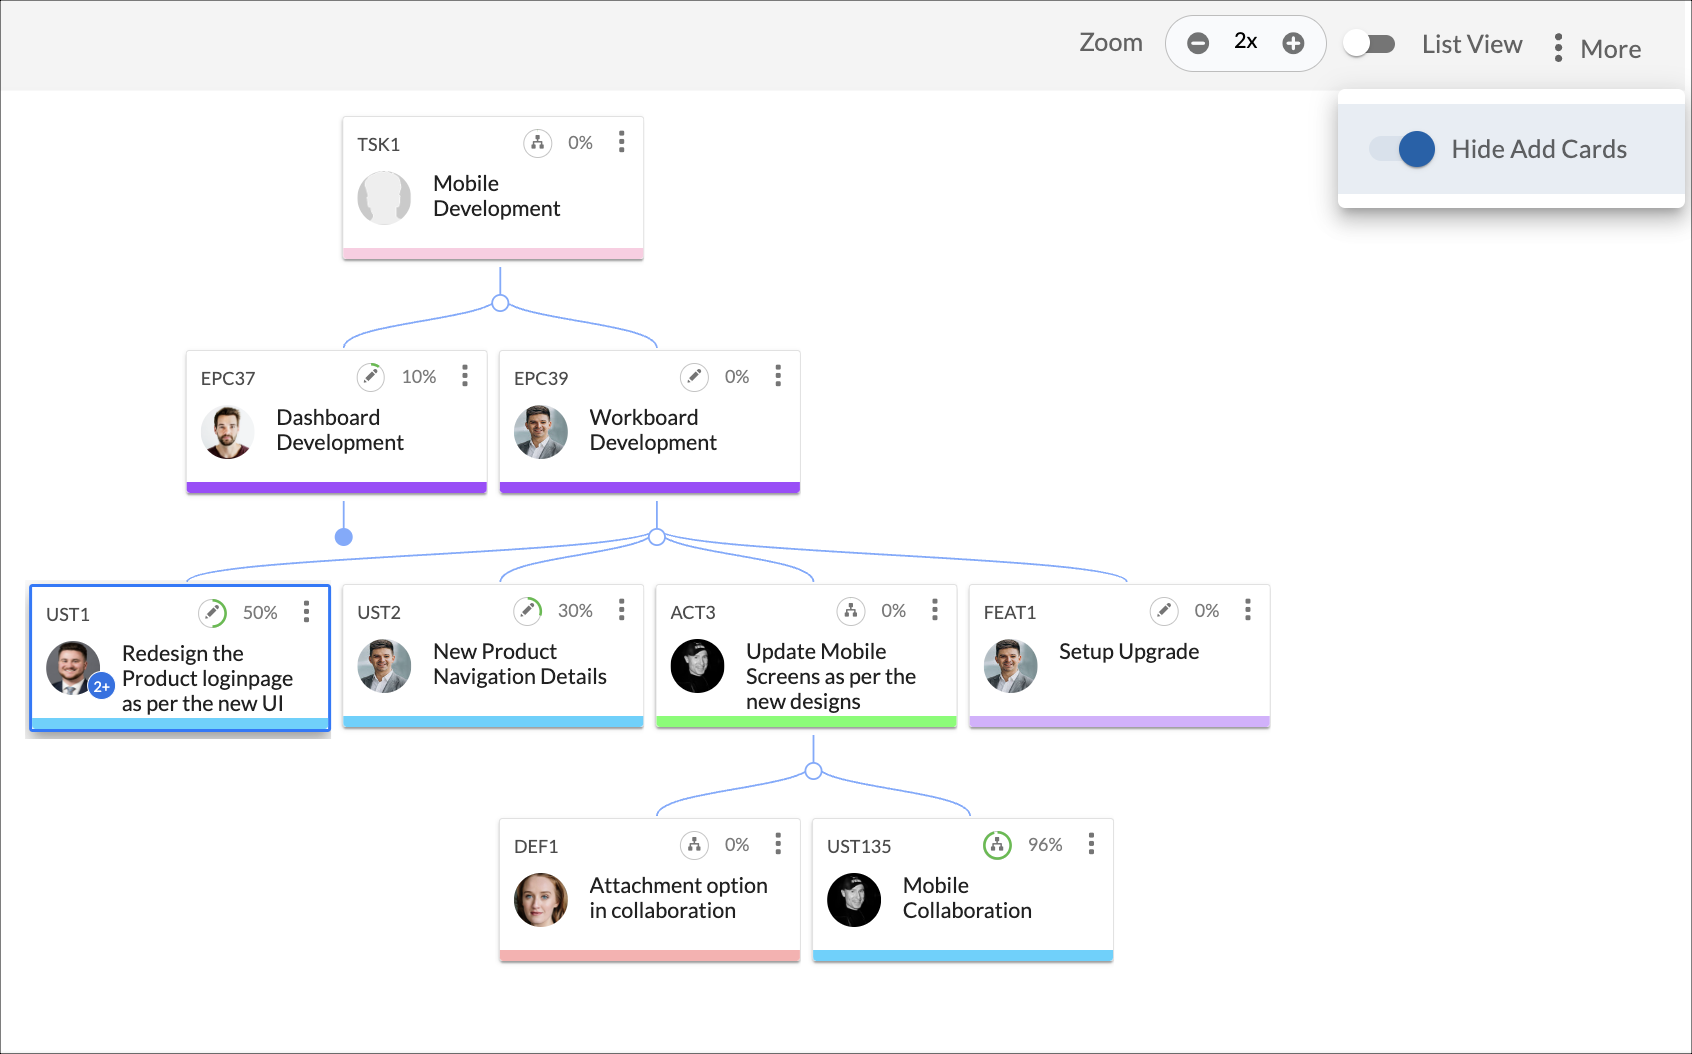
Task: Expand the collapsed node below EPC37
Action: coord(343,537)
